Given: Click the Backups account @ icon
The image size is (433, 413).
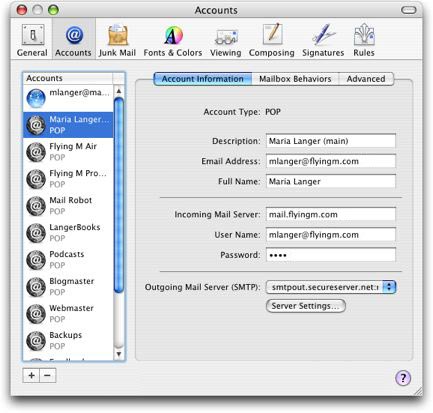Looking at the screenshot, I should click(x=36, y=341).
